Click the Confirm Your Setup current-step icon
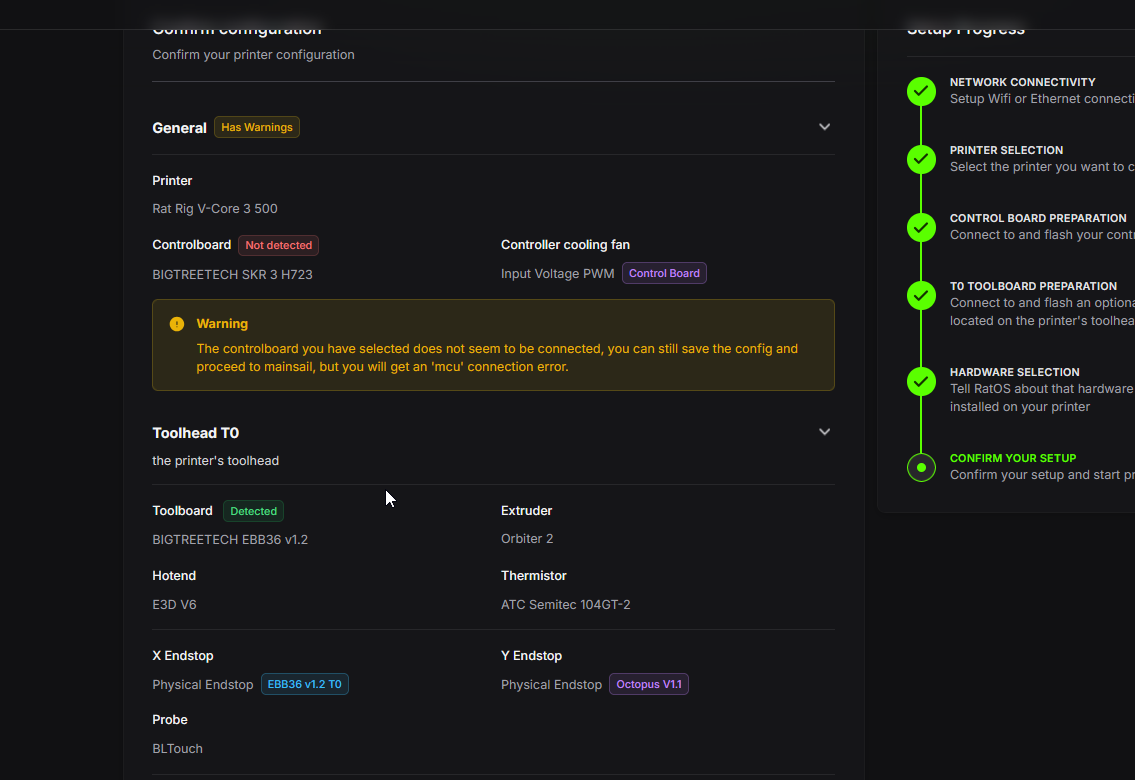Image resolution: width=1135 pixels, height=780 pixels. [921, 467]
